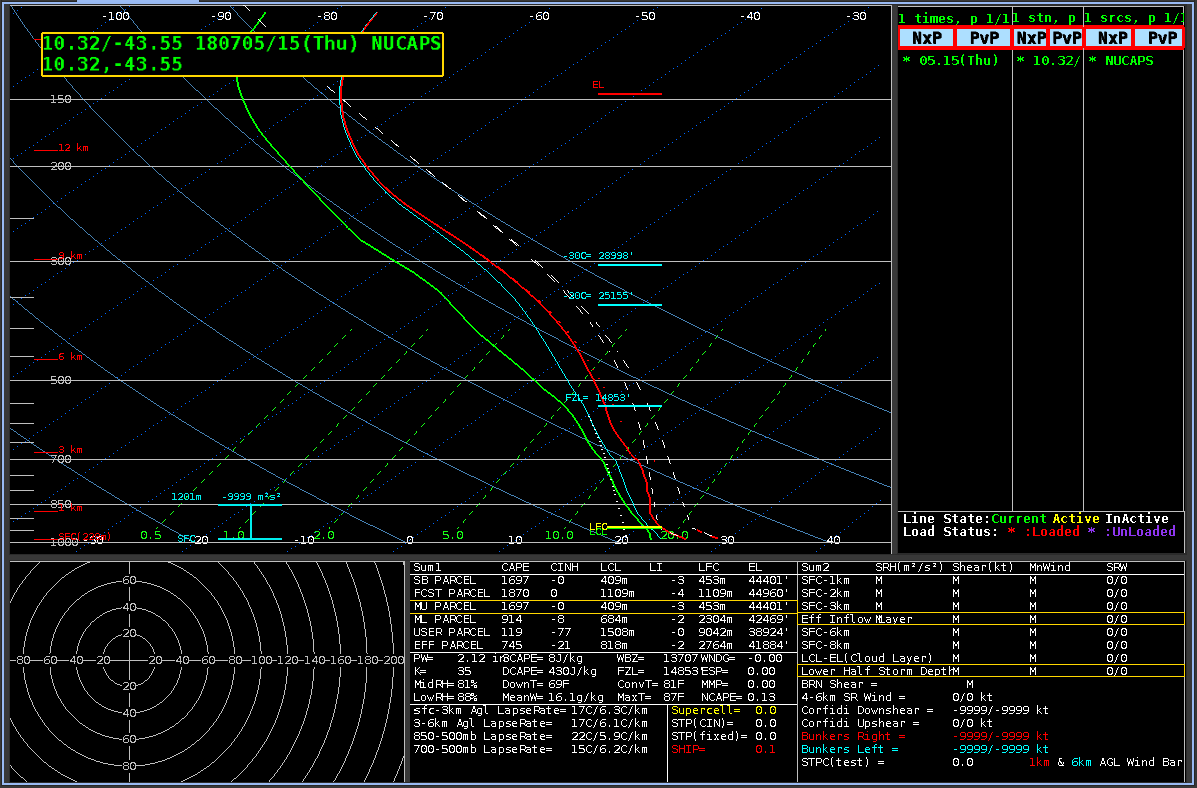Image resolution: width=1197 pixels, height=788 pixels.
Task: Select the ML PARCEL row
Action: coord(603,619)
